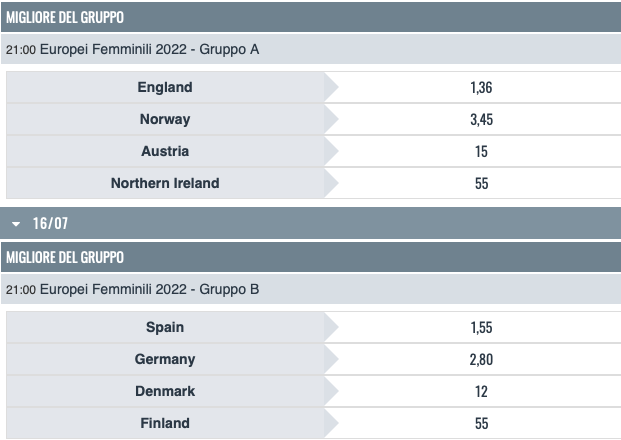Click first Migliore del Gruppo header

click(x=65, y=17)
